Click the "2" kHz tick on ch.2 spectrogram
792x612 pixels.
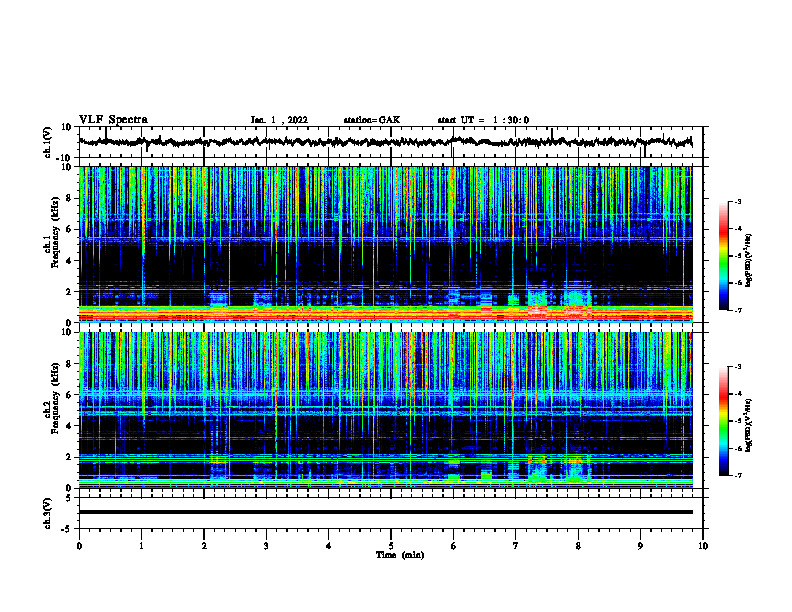(69, 457)
